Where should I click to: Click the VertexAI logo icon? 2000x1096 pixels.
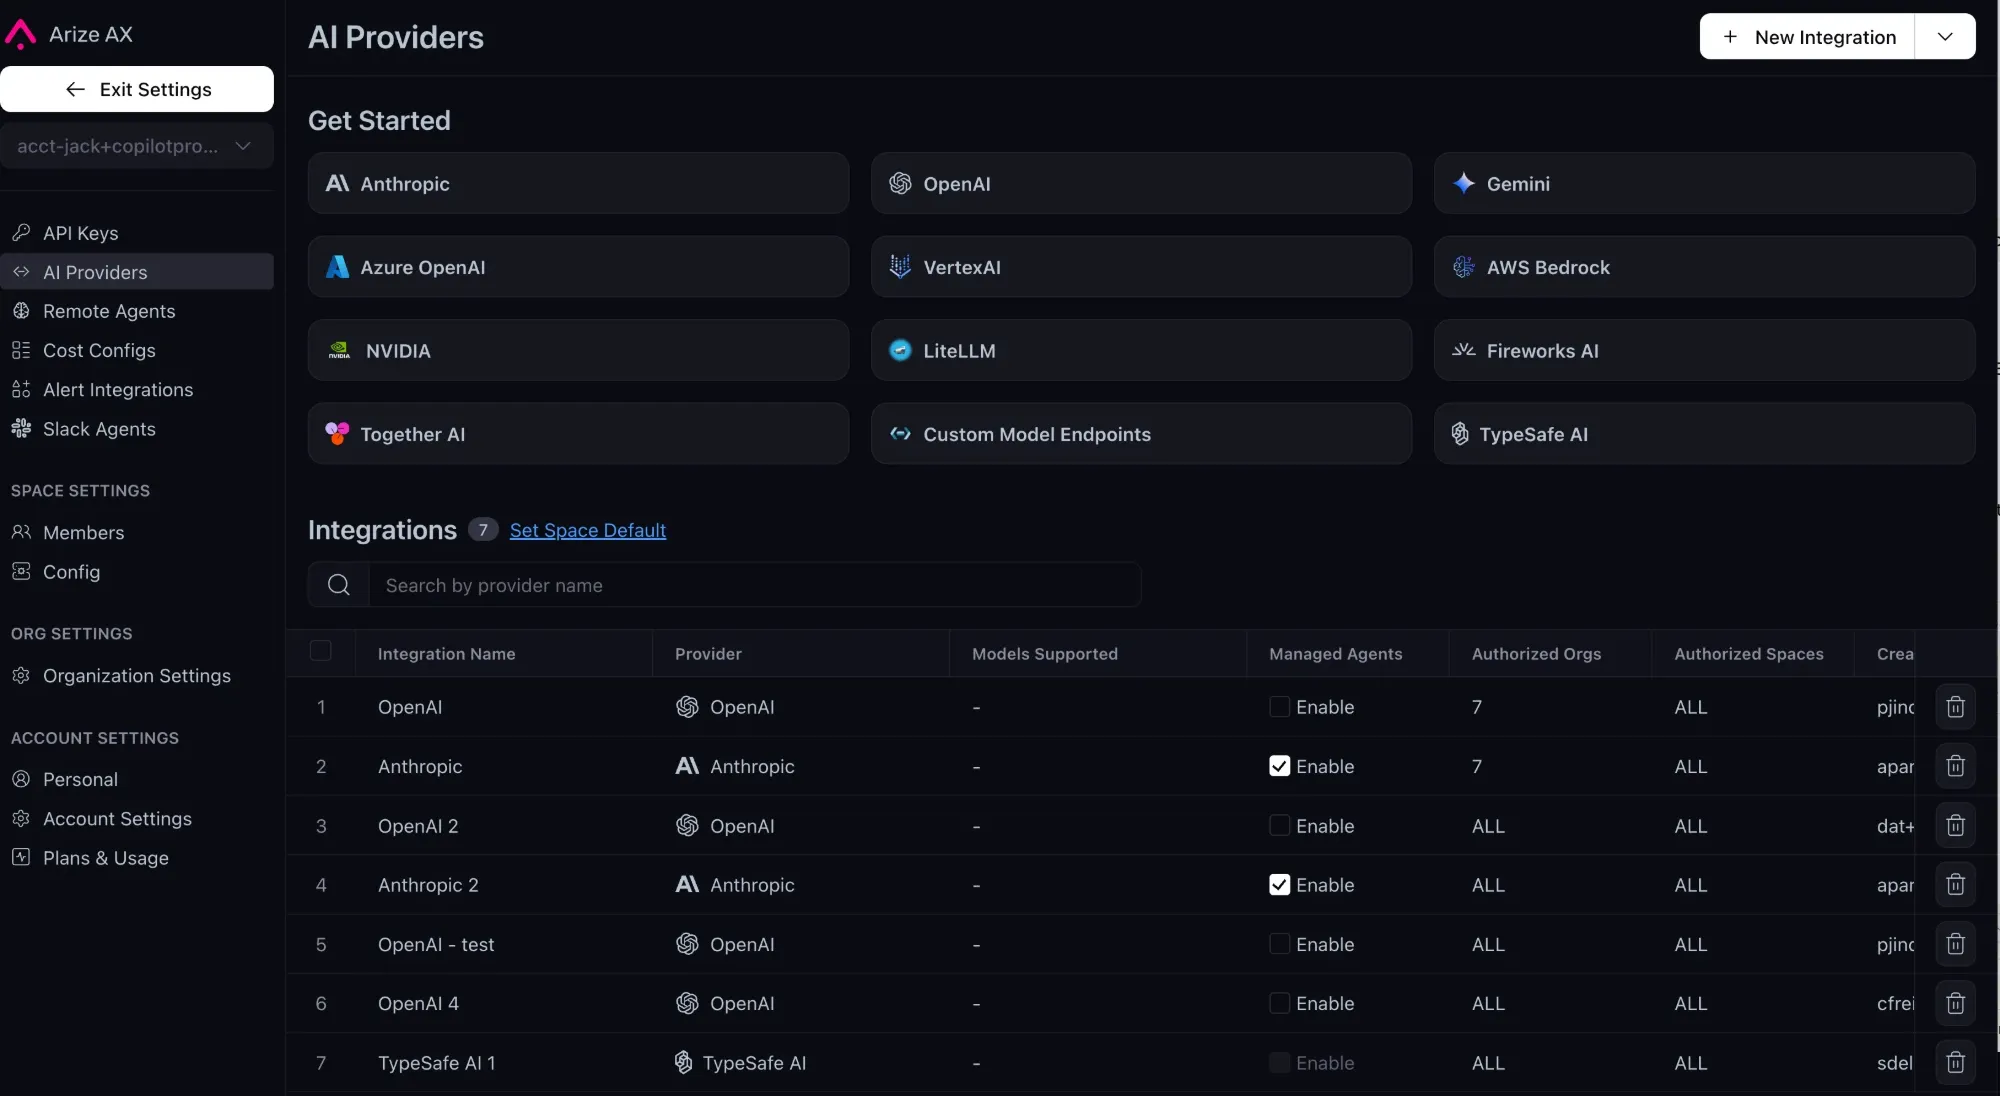point(900,267)
